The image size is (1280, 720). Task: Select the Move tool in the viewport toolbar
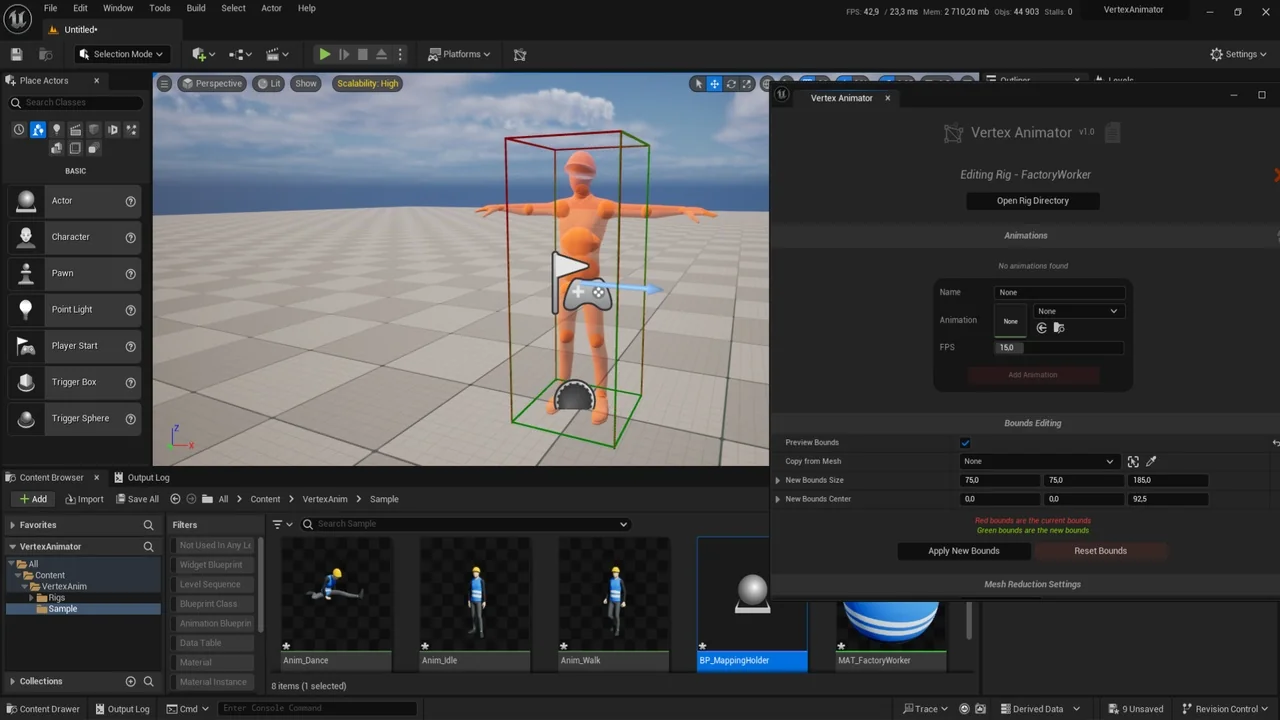coord(714,83)
